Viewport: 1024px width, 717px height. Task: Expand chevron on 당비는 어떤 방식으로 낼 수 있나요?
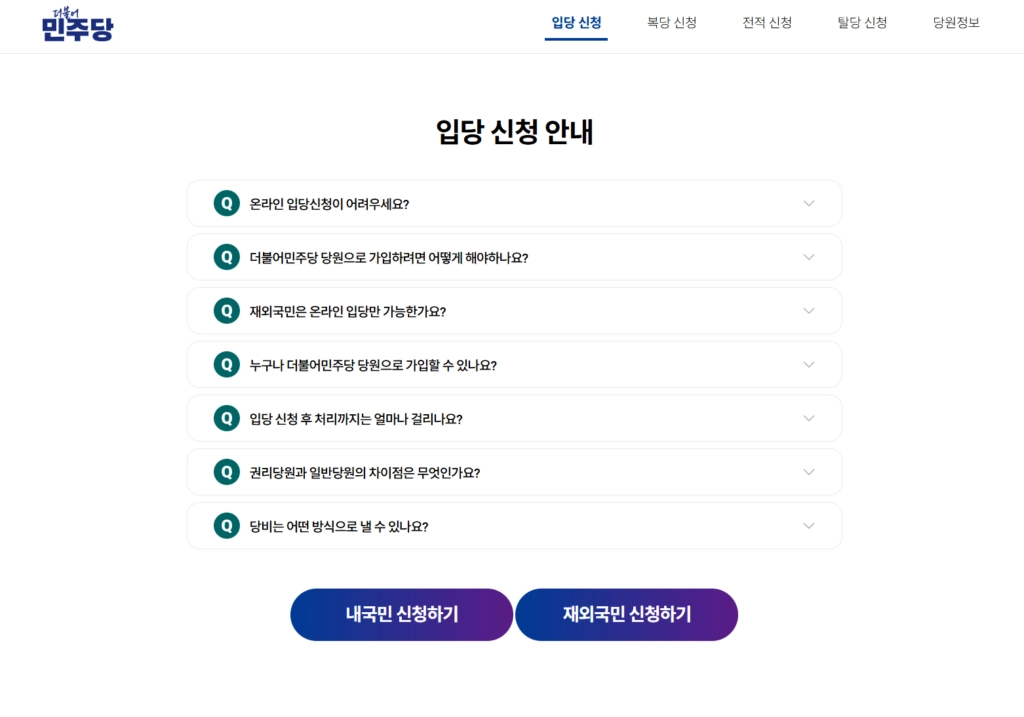click(x=808, y=526)
